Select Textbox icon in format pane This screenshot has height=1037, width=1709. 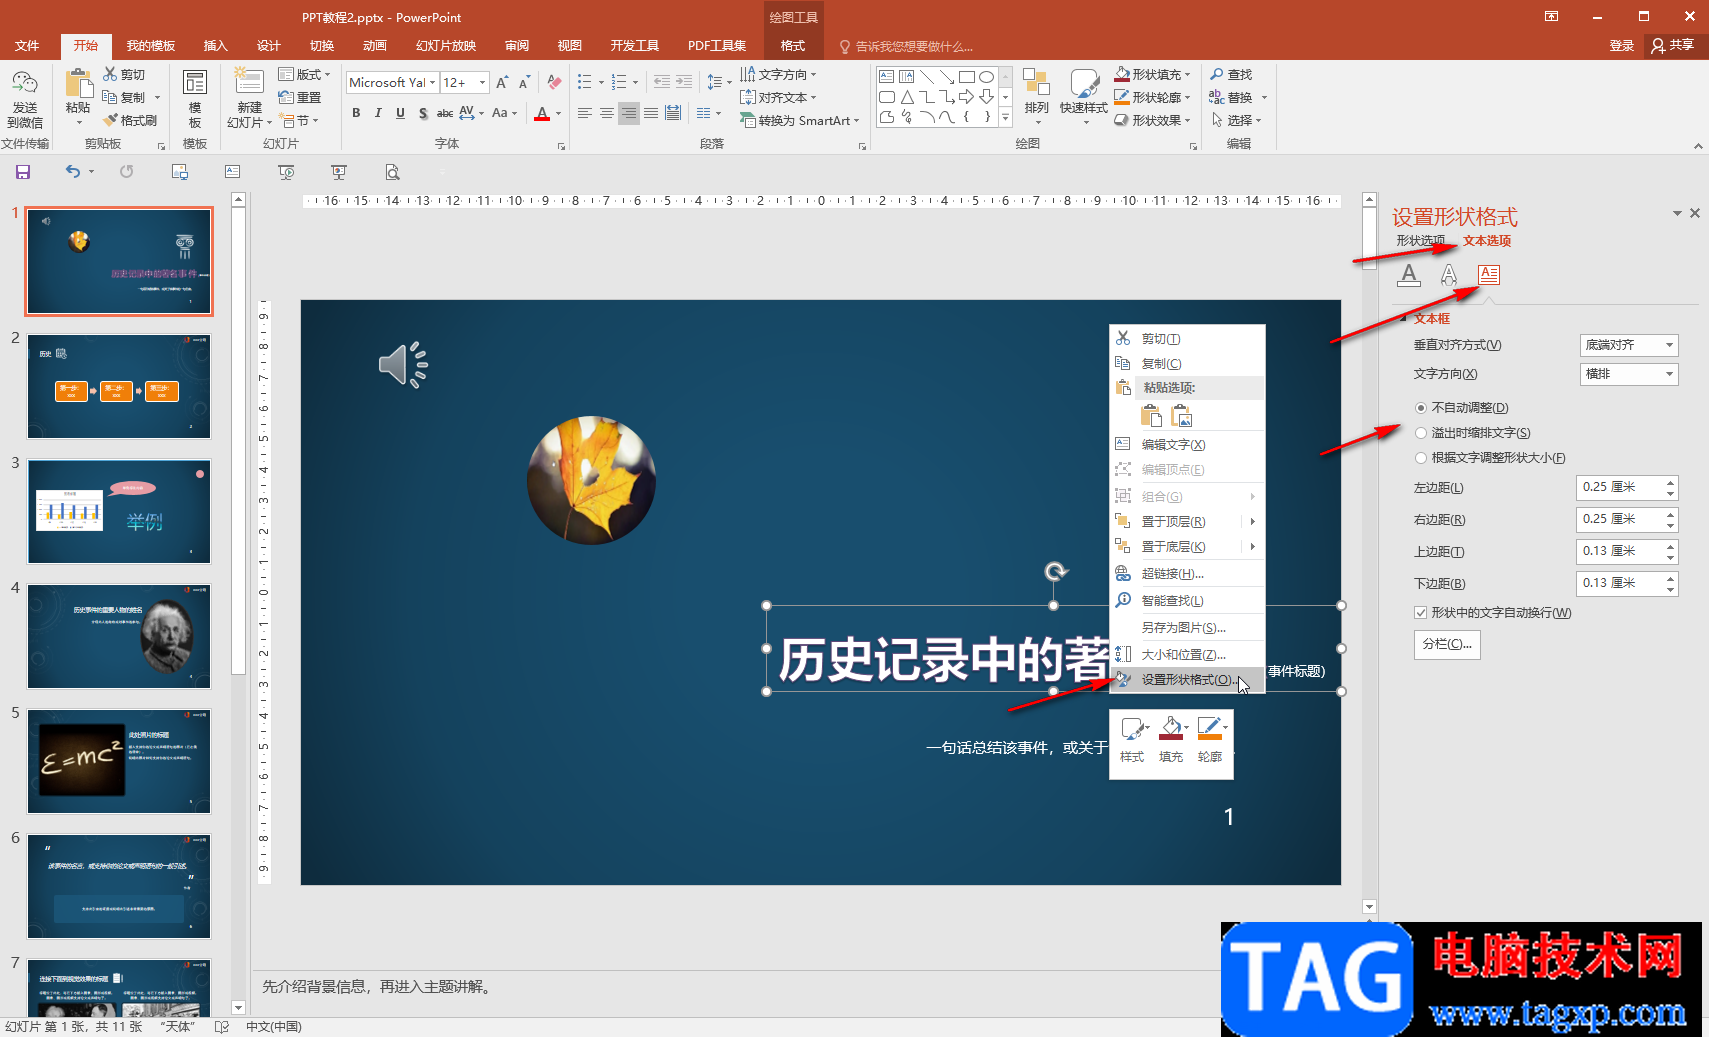click(x=1489, y=275)
